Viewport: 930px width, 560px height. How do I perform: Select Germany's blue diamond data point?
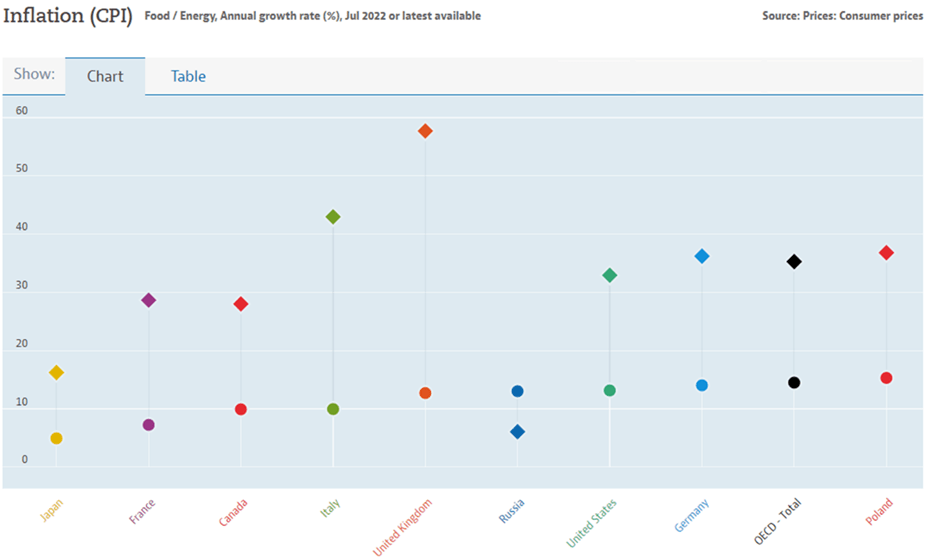(x=702, y=256)
